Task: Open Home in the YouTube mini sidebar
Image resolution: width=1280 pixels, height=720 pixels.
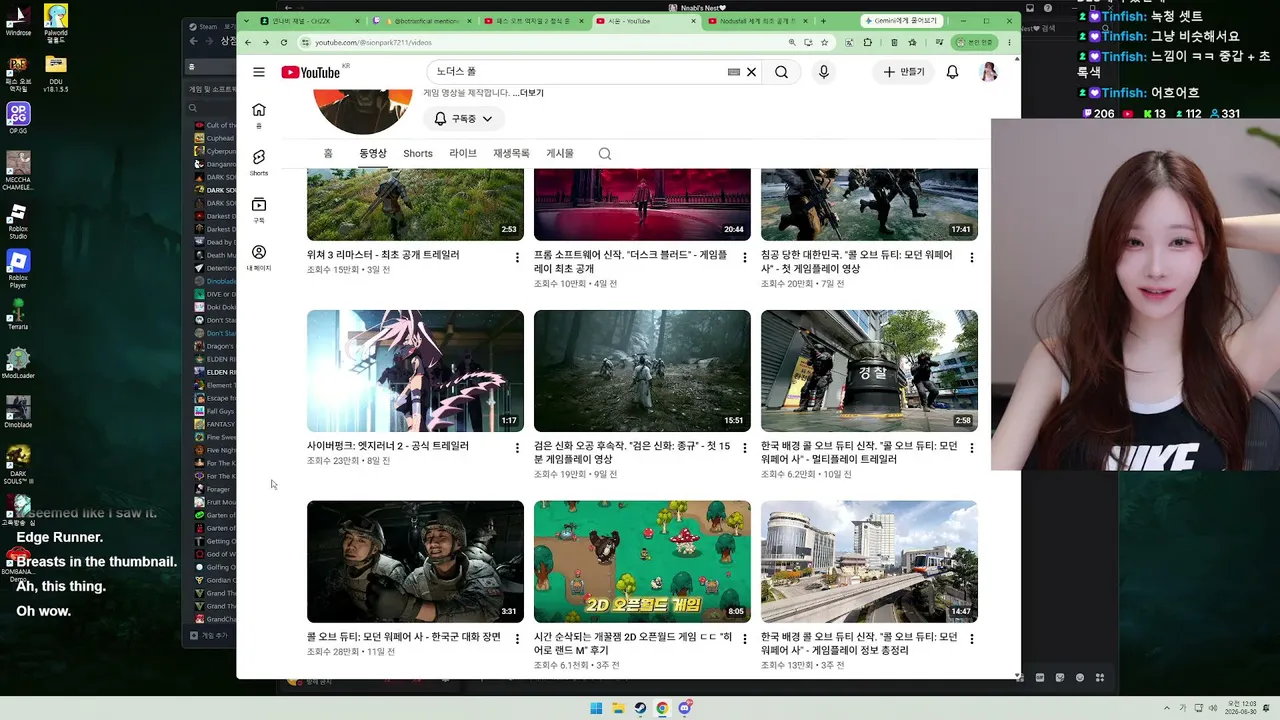Action: point(259,115)
